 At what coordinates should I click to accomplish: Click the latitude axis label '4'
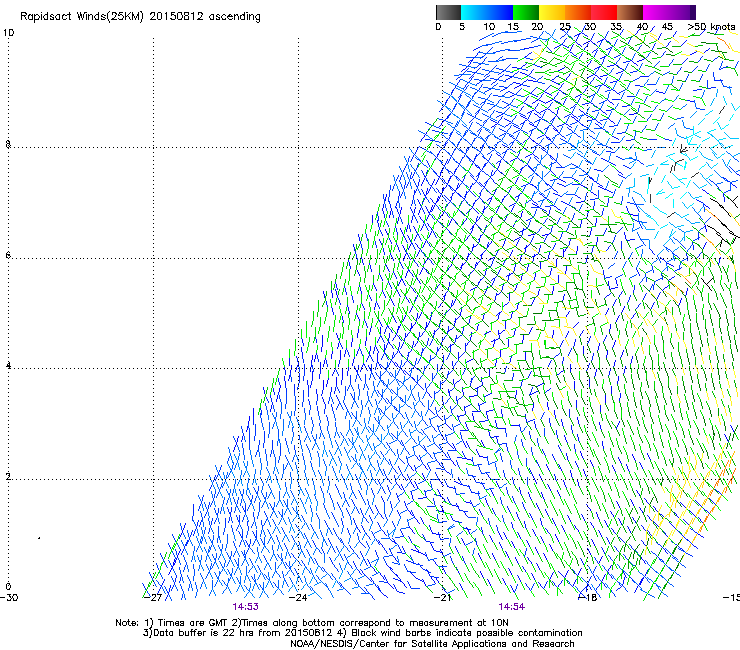(8, 366)
